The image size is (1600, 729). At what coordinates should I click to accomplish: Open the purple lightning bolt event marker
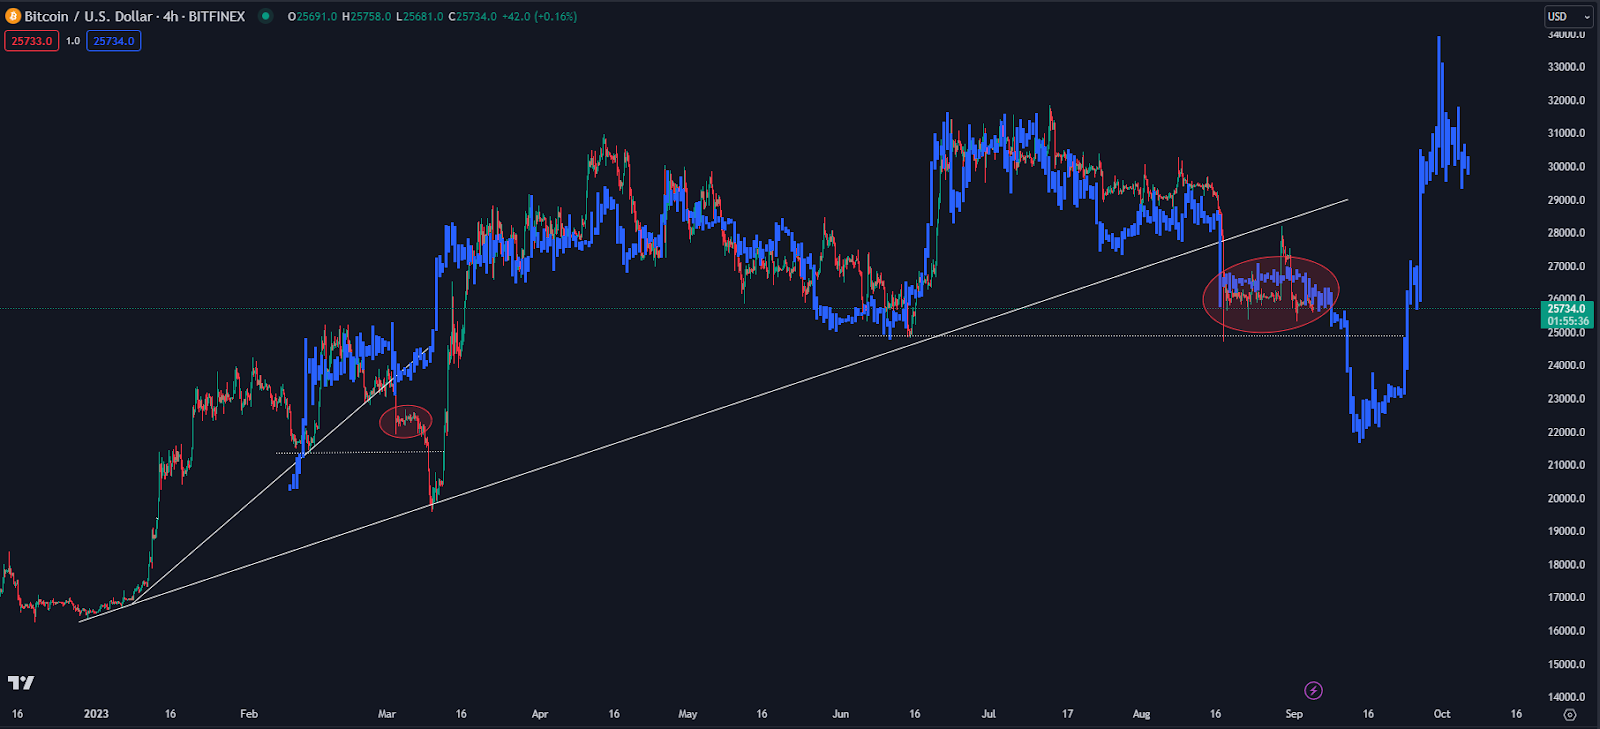(1313, 690)
